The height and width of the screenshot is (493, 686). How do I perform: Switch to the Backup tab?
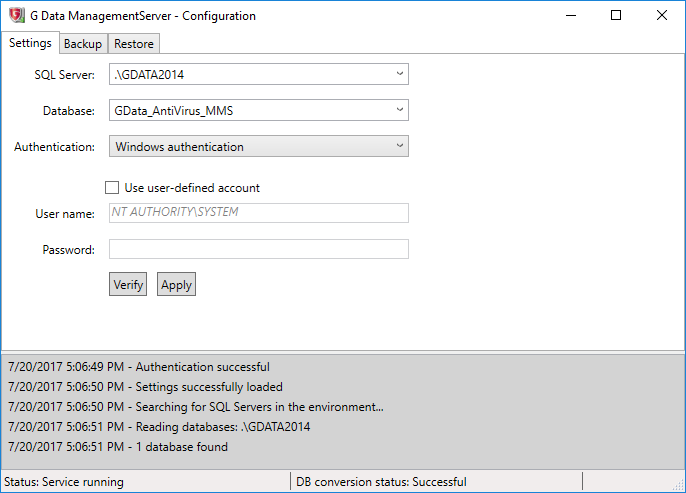pos(83,44)
